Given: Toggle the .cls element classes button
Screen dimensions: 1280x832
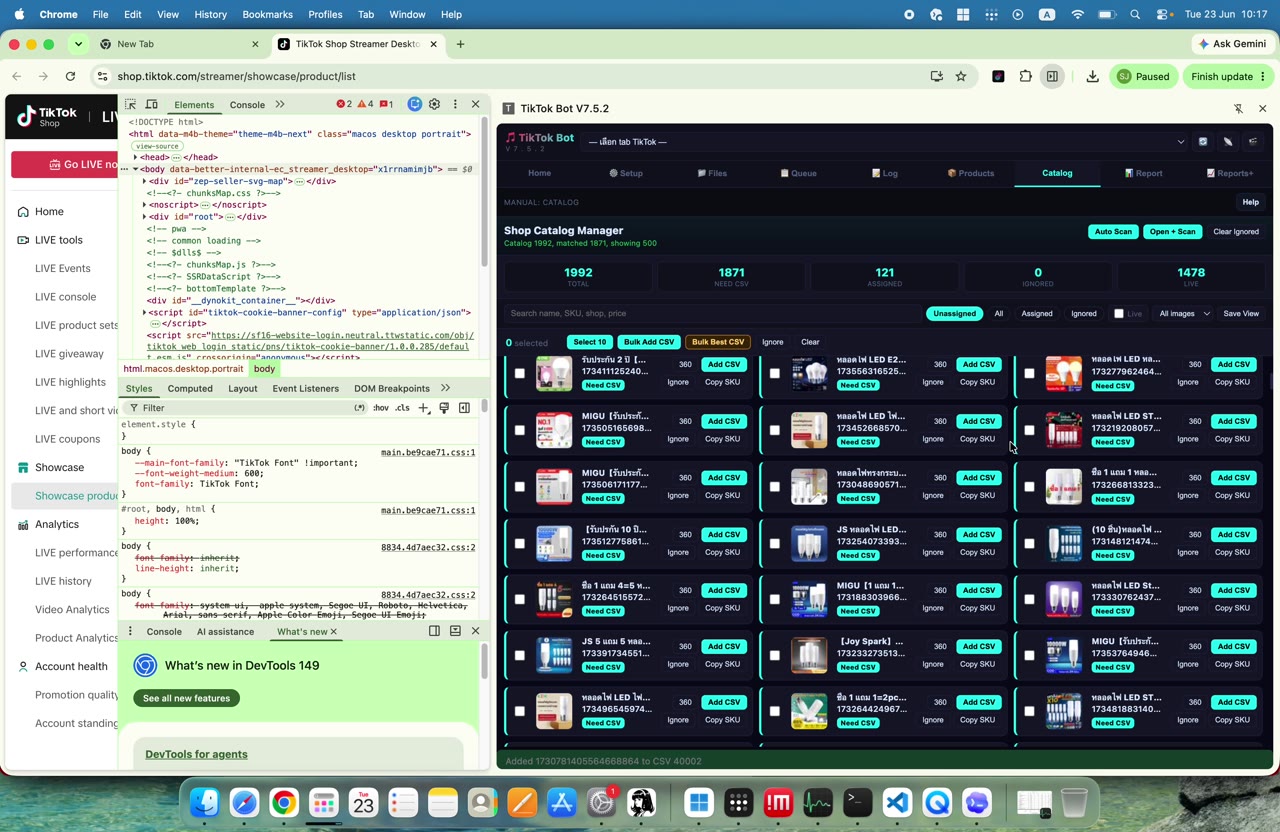Looking at the screenshot, I should tap(402, 408).
